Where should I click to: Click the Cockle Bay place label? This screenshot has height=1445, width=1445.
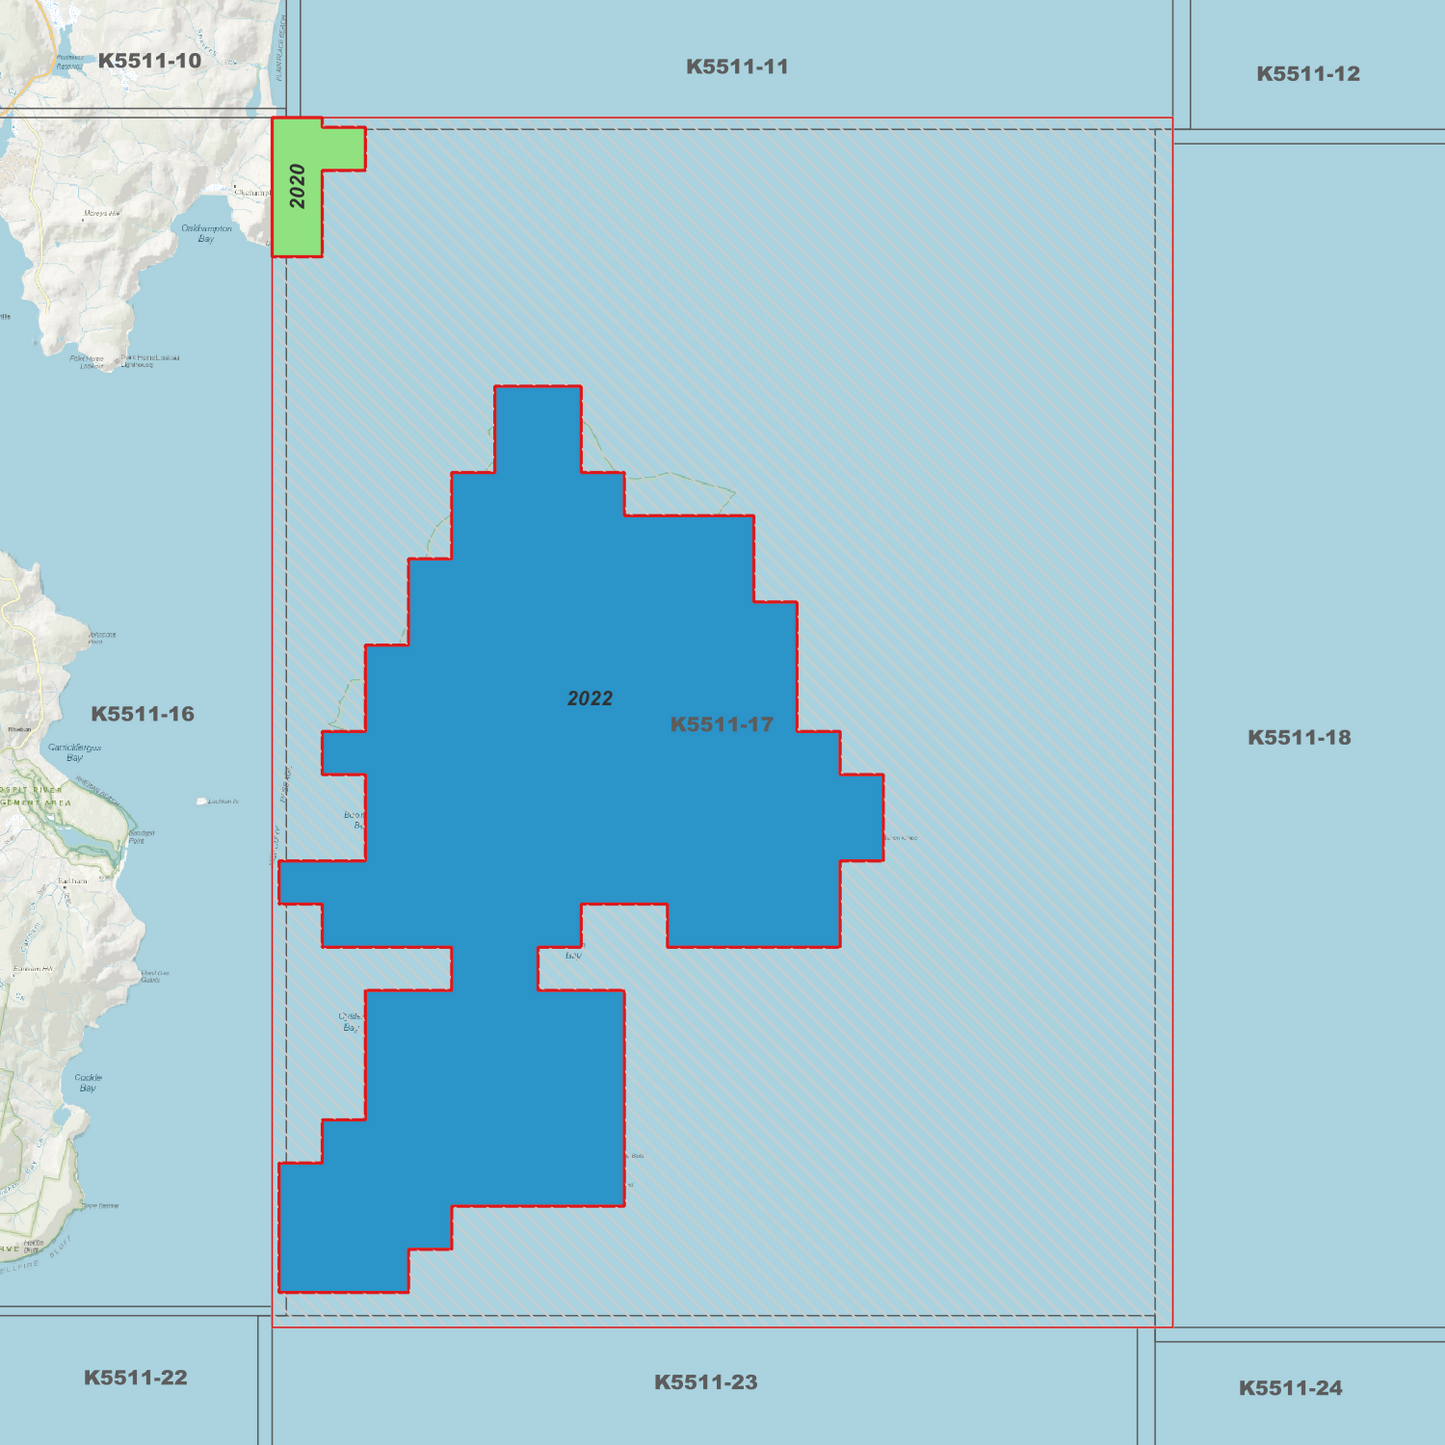88,1083
